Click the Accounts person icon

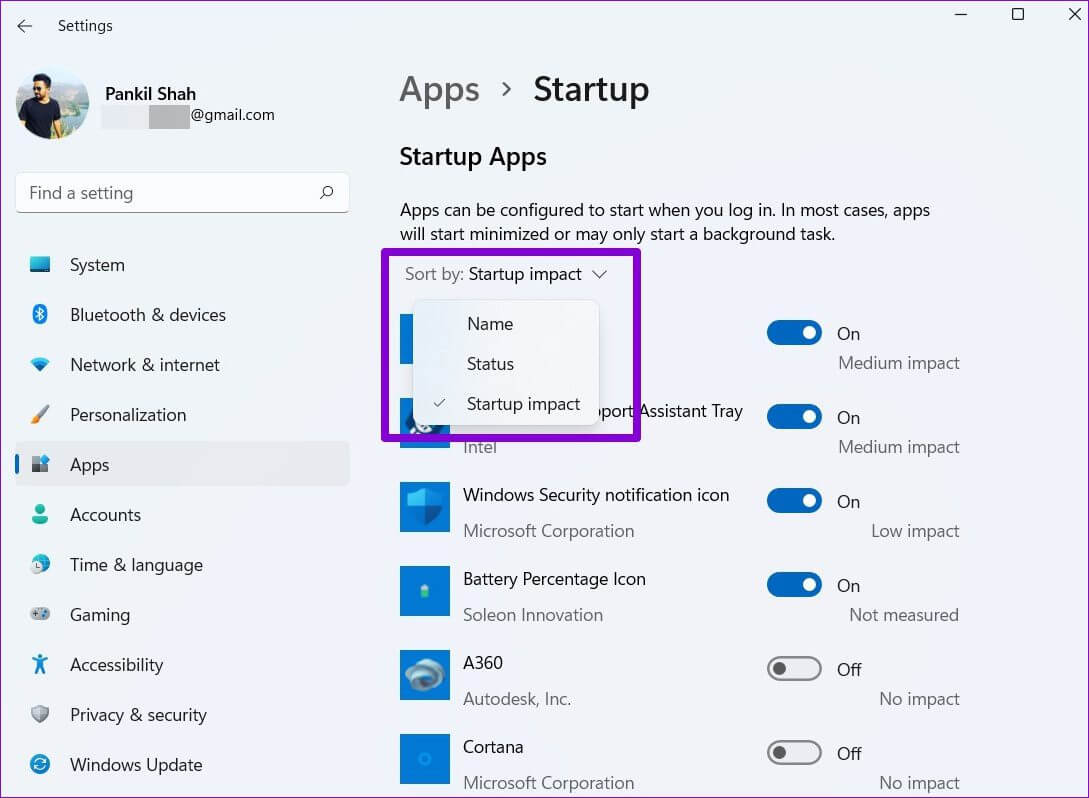[x=40, y=514]
